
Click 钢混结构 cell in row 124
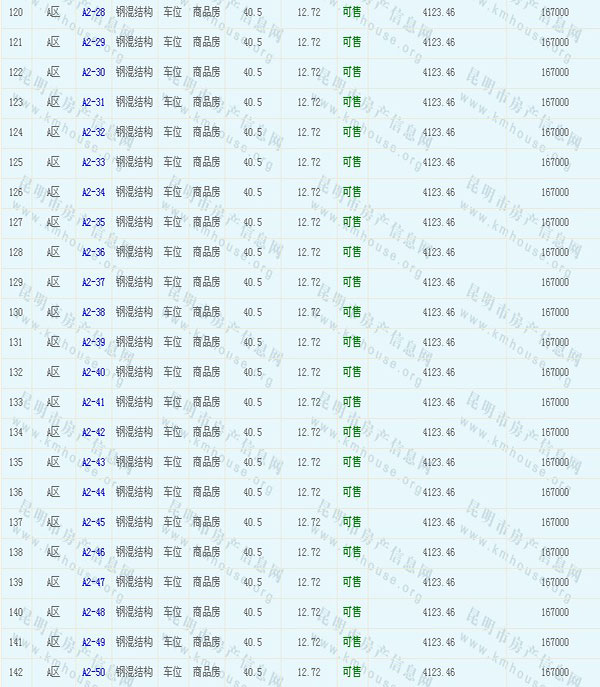click(134, 132)
